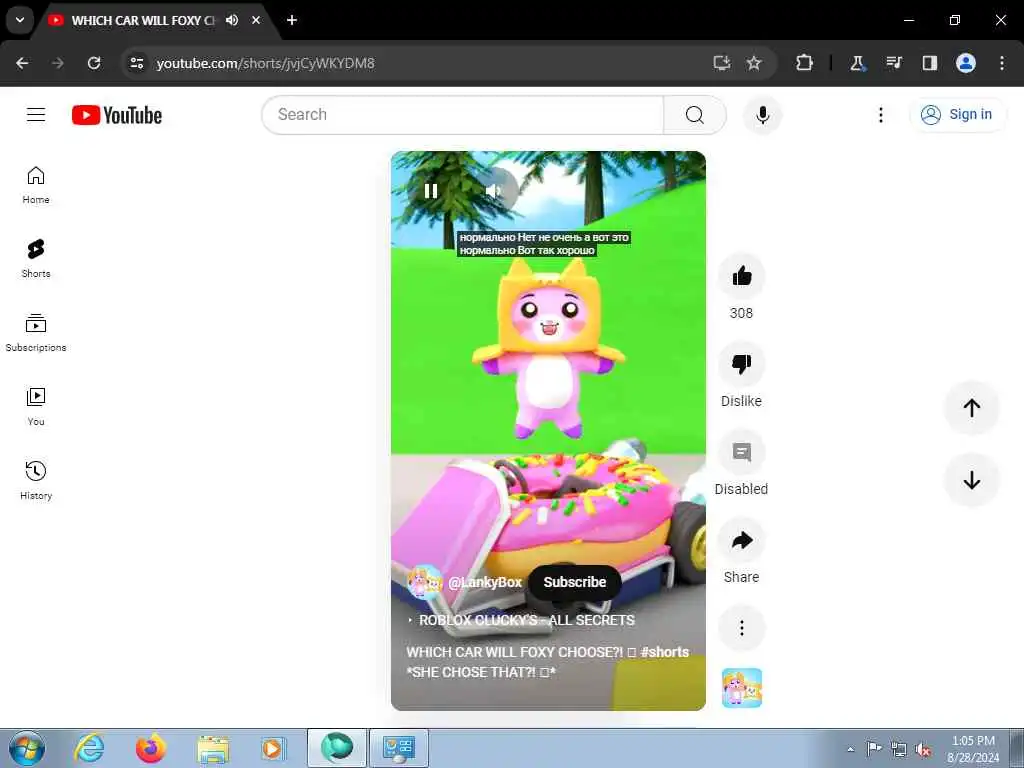
Task: Open the taskbar clock and date
Action: point(973,749)
